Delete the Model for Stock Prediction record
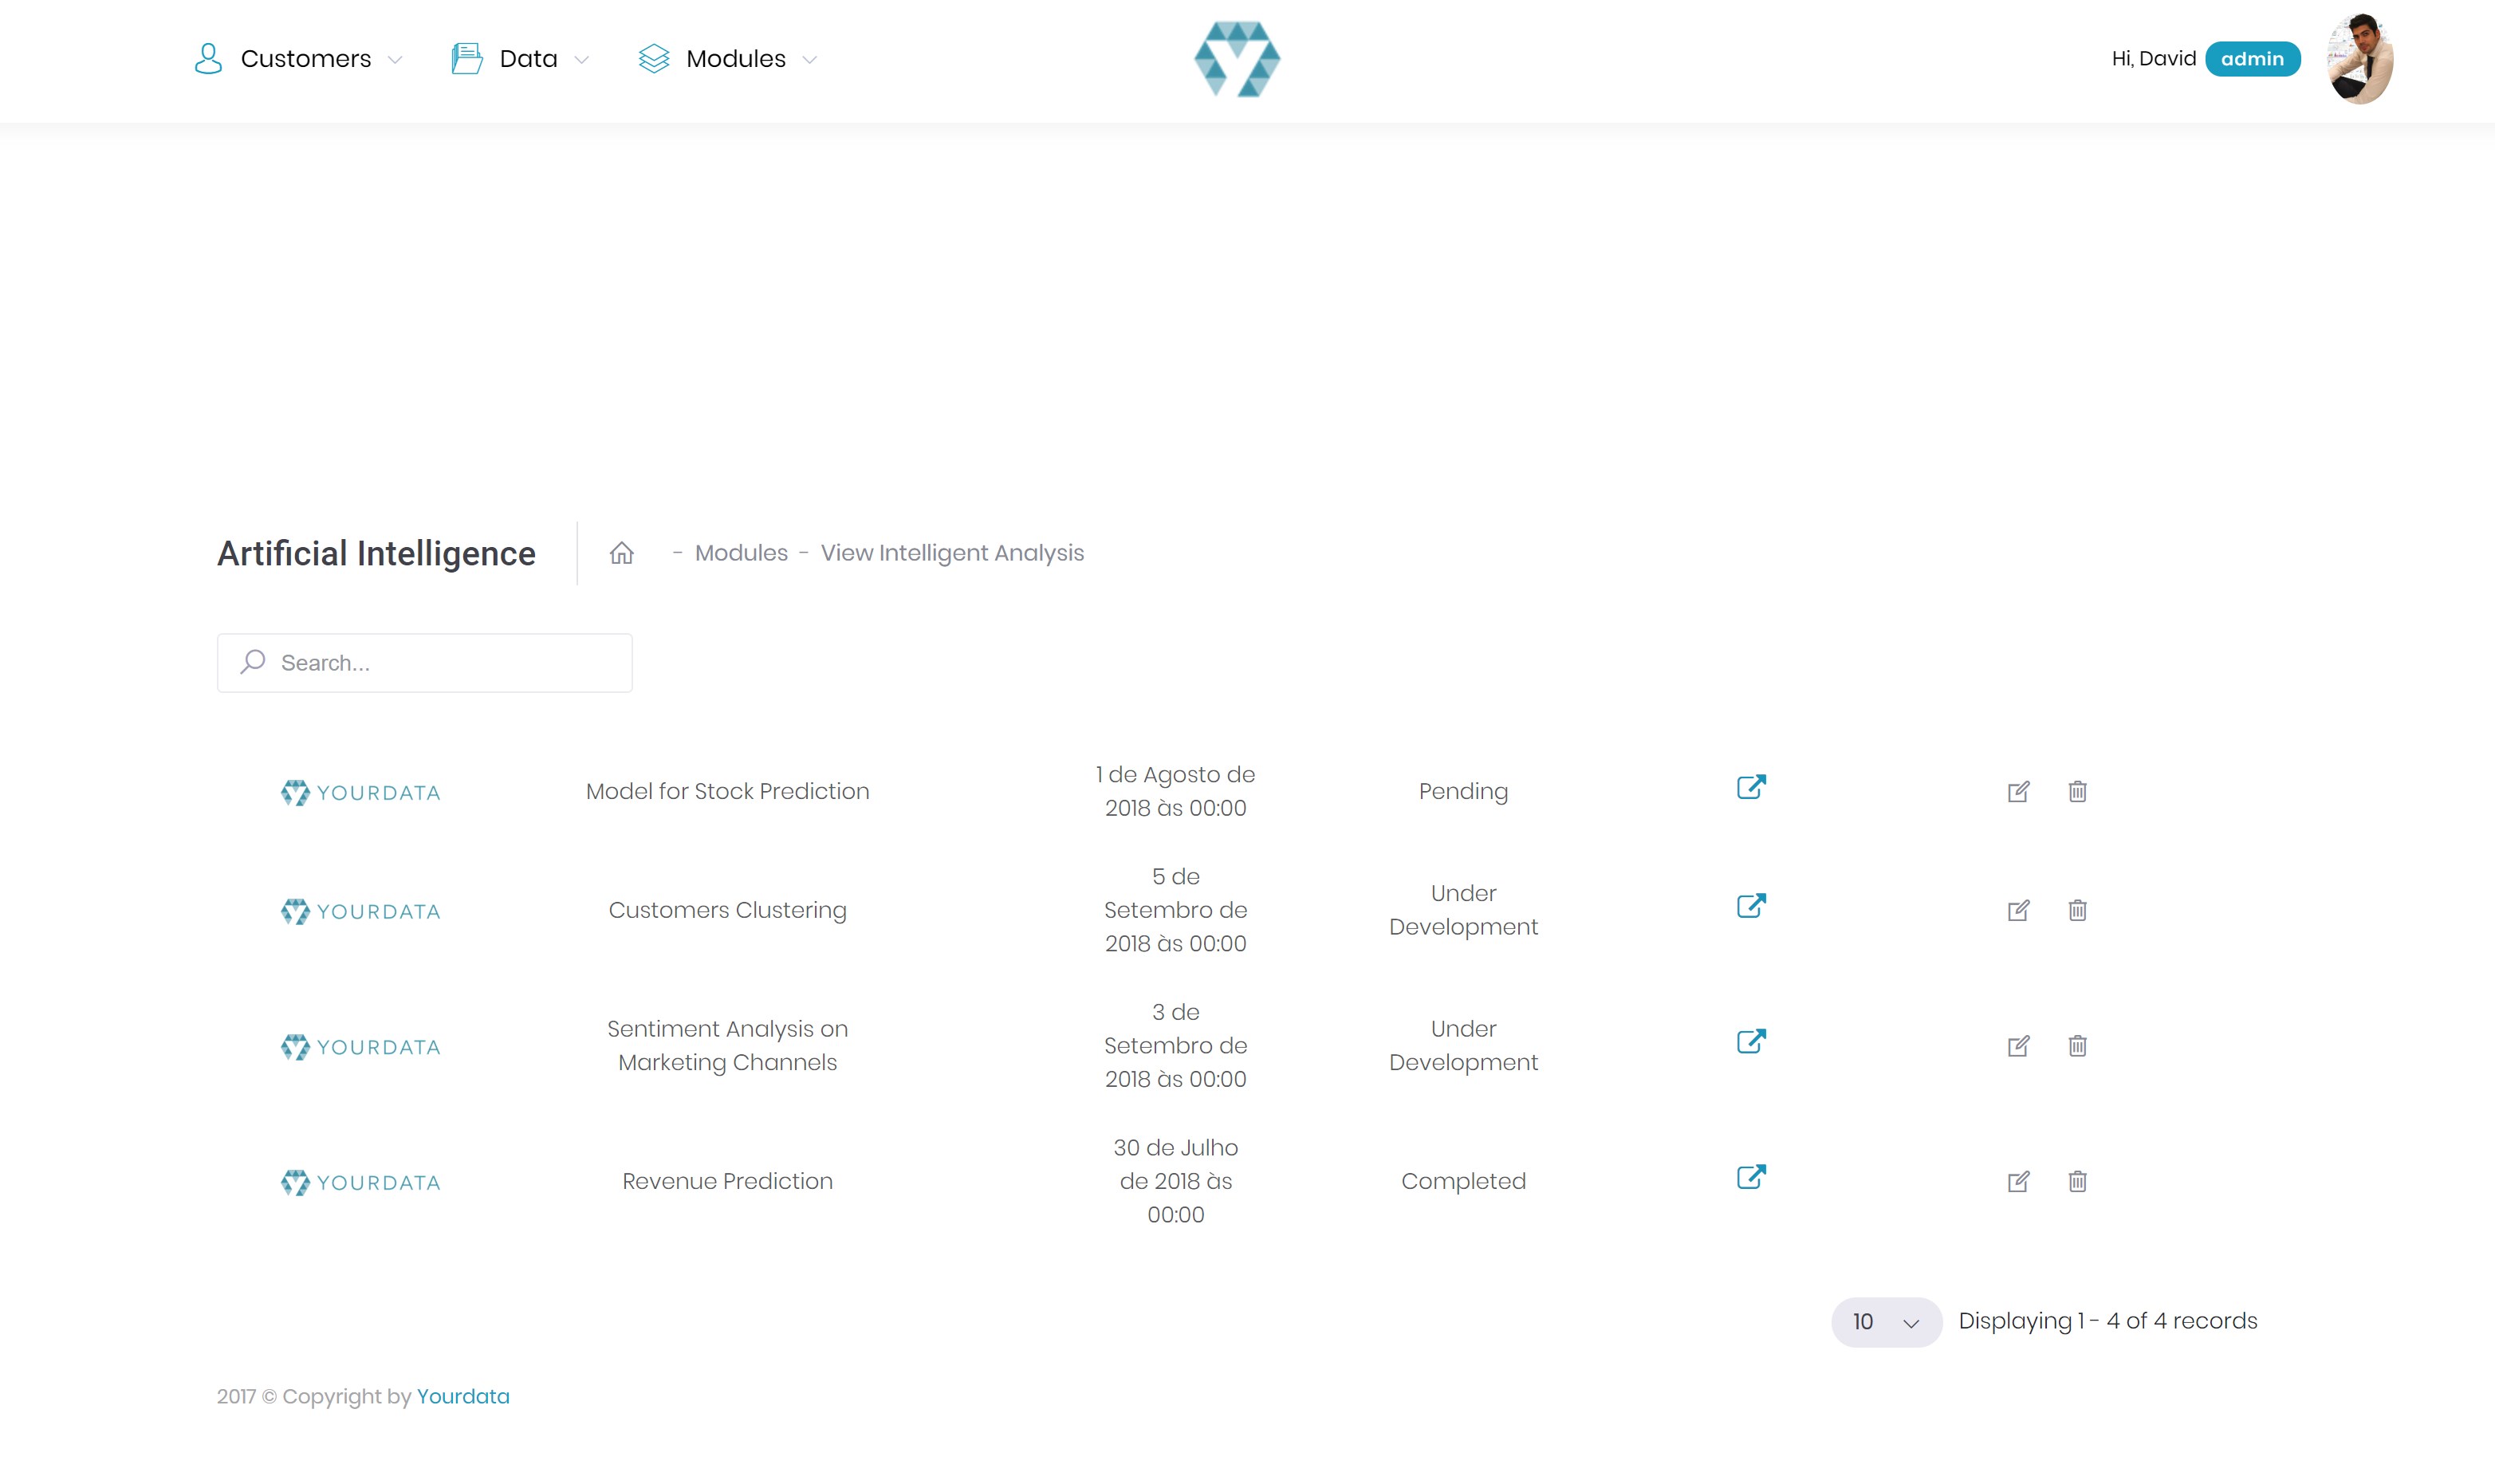Screen dimensions: 2495x1484 (2077, 791)
